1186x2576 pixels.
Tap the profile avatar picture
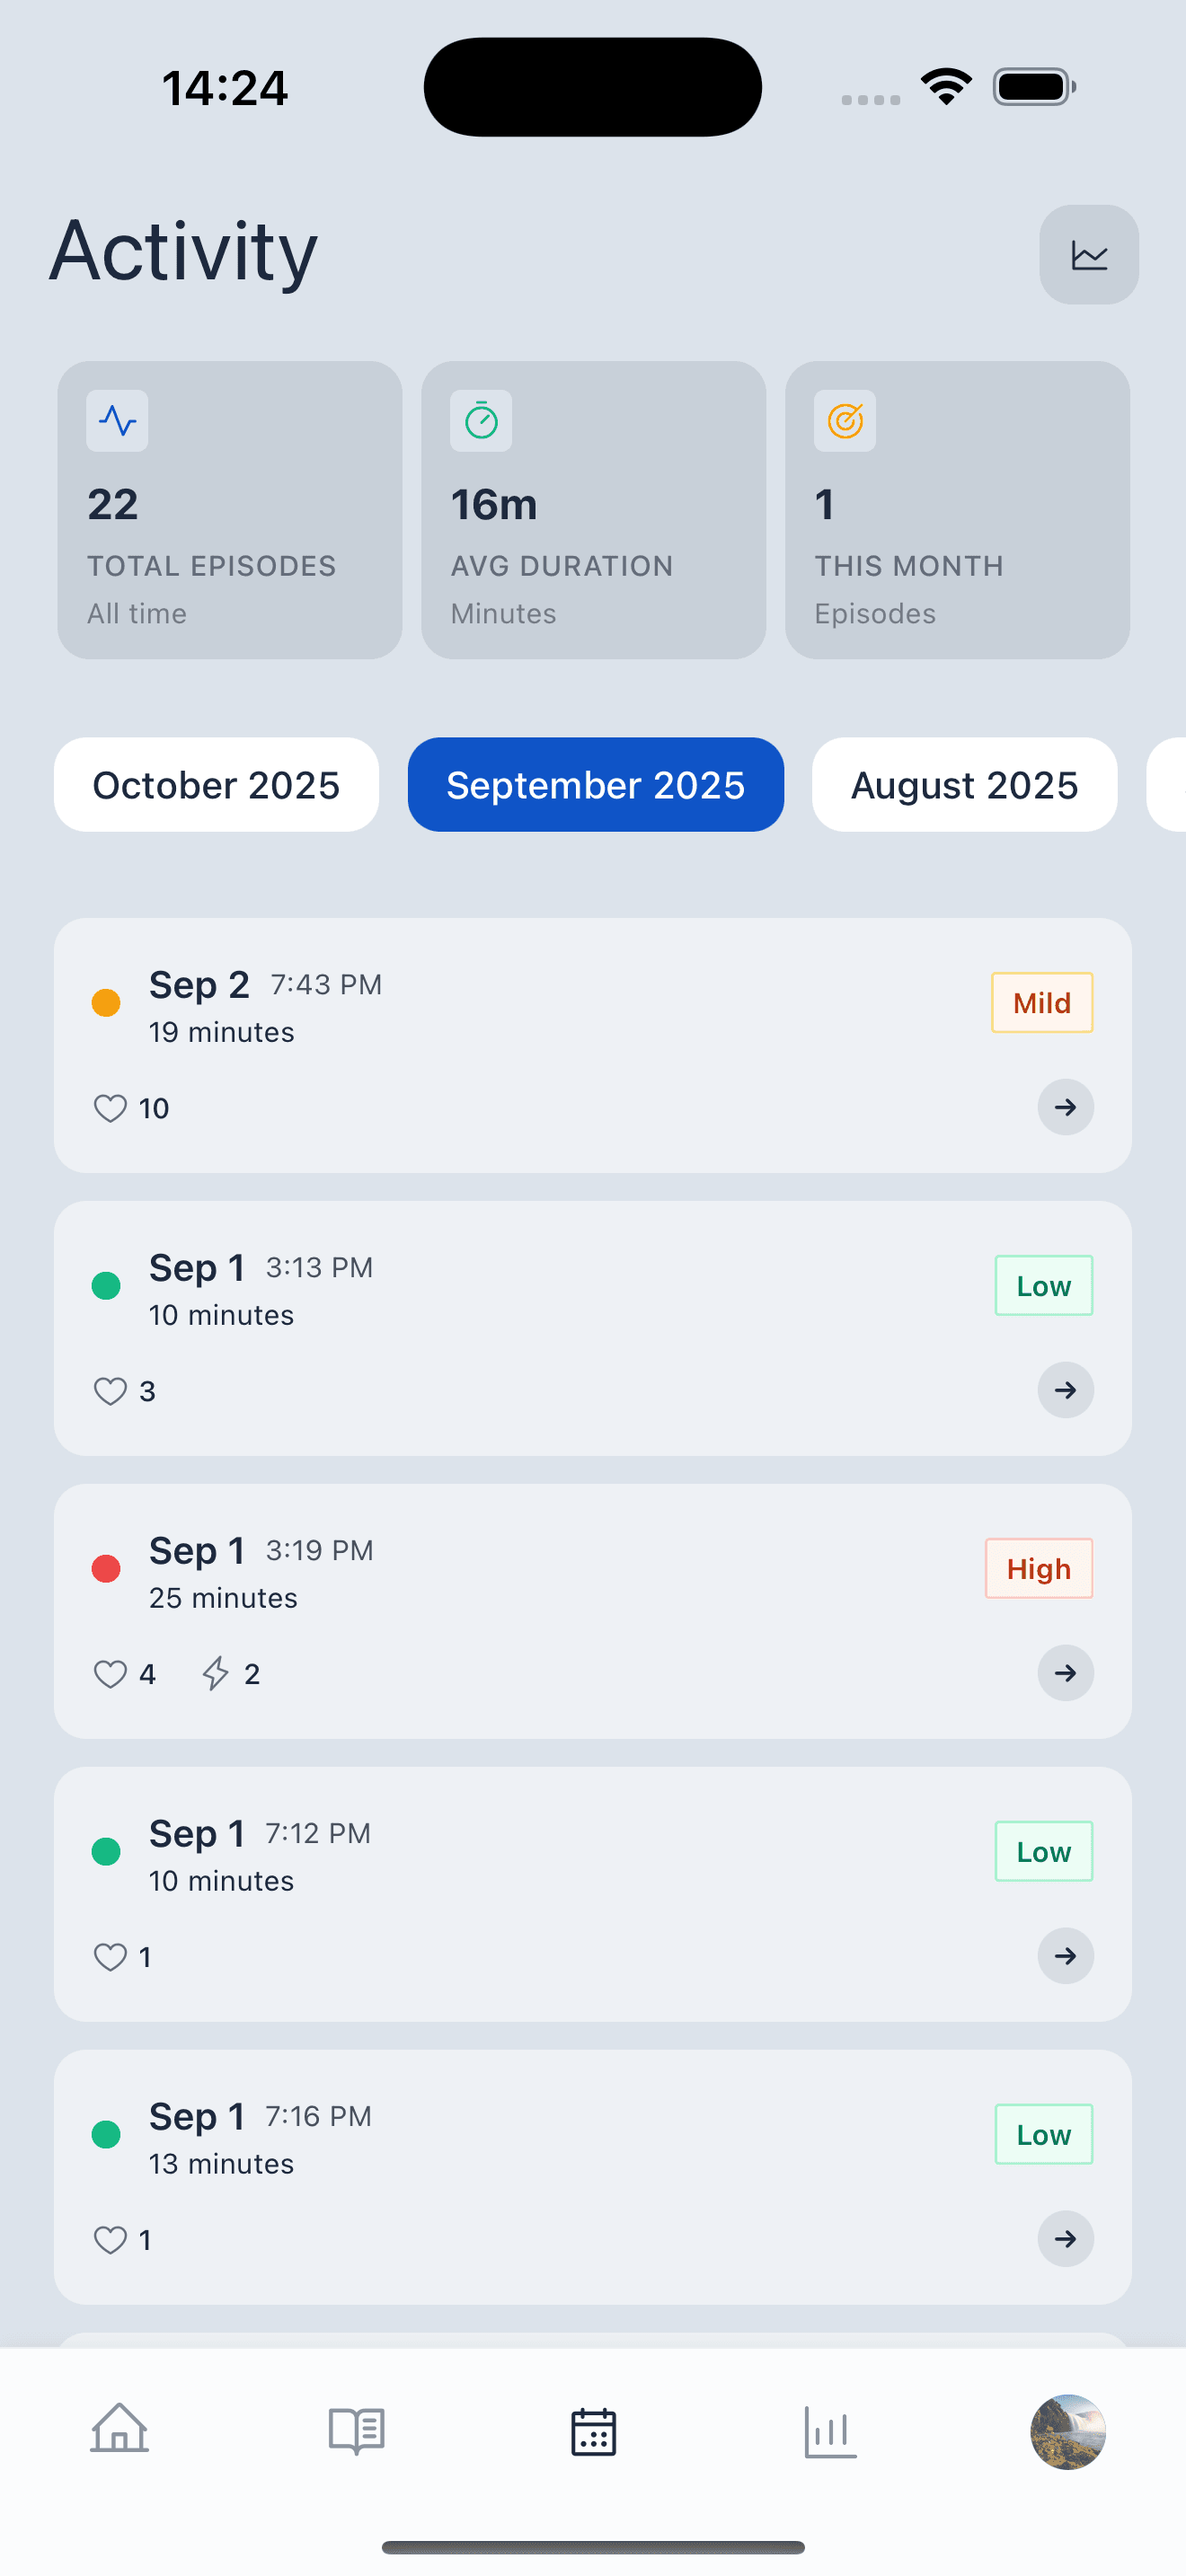[1067, 2431]
